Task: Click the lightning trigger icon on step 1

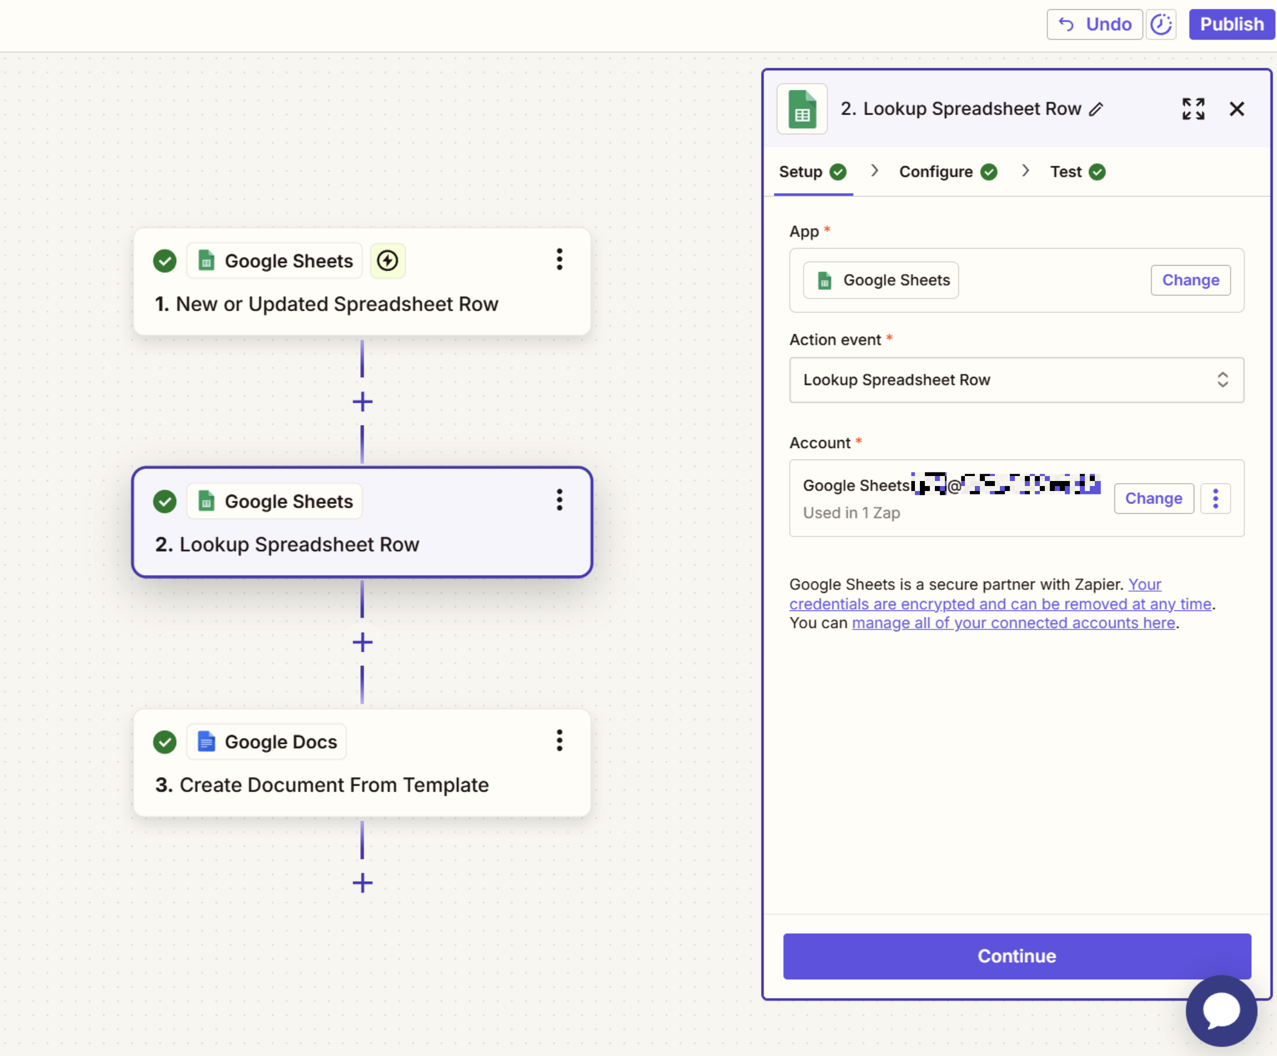Action: tap(387, 261)
